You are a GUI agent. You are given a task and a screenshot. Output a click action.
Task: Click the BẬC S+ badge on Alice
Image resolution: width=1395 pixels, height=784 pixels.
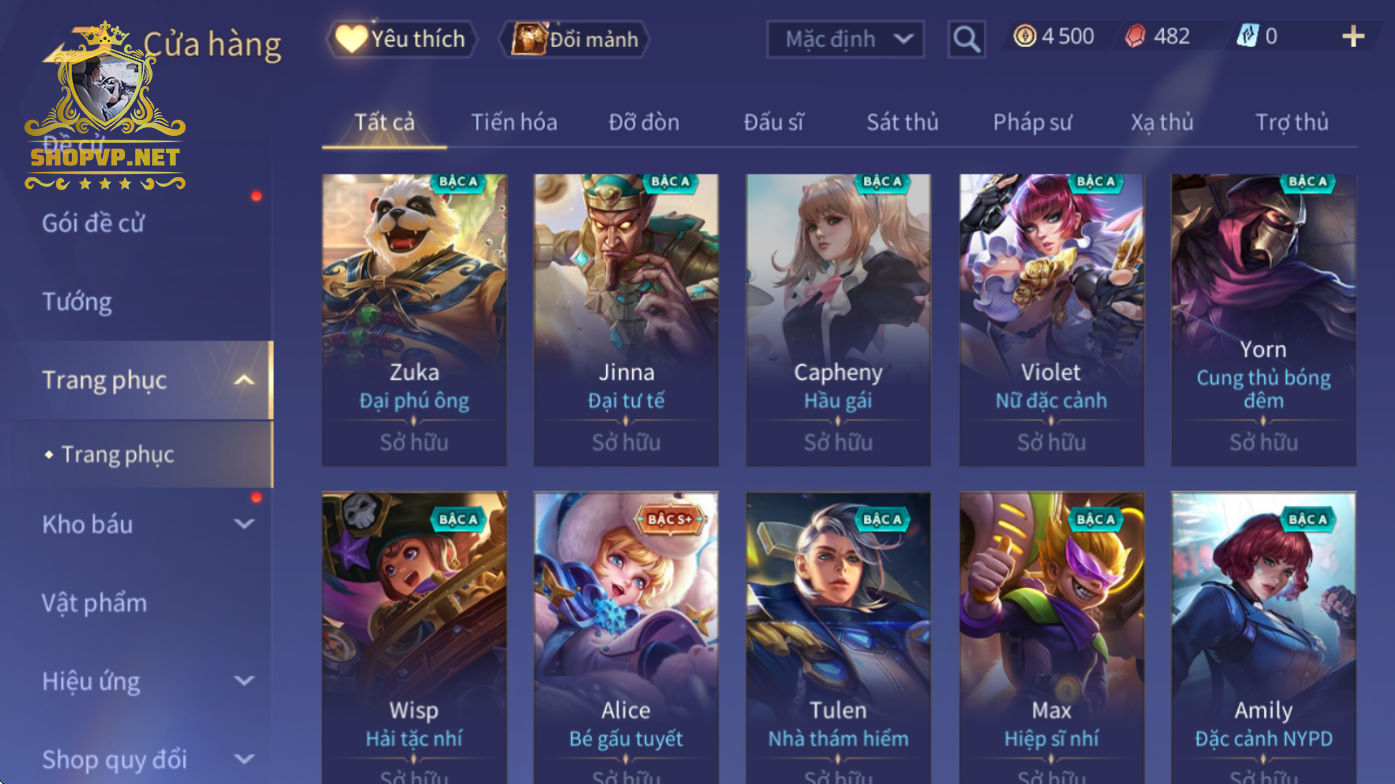tap(670, 519)
